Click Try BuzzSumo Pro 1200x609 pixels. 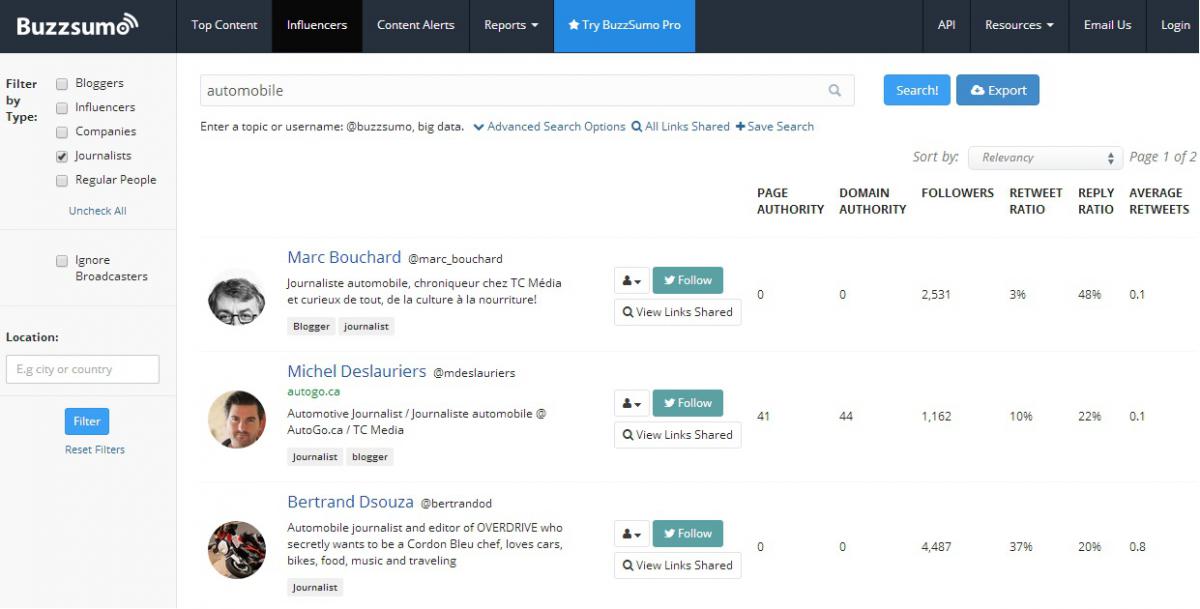[x=624, y=25]
